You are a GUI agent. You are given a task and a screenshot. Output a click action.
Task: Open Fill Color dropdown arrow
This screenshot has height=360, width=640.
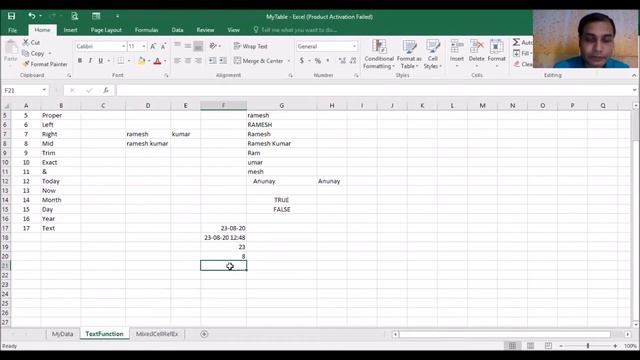coord(149,61)
